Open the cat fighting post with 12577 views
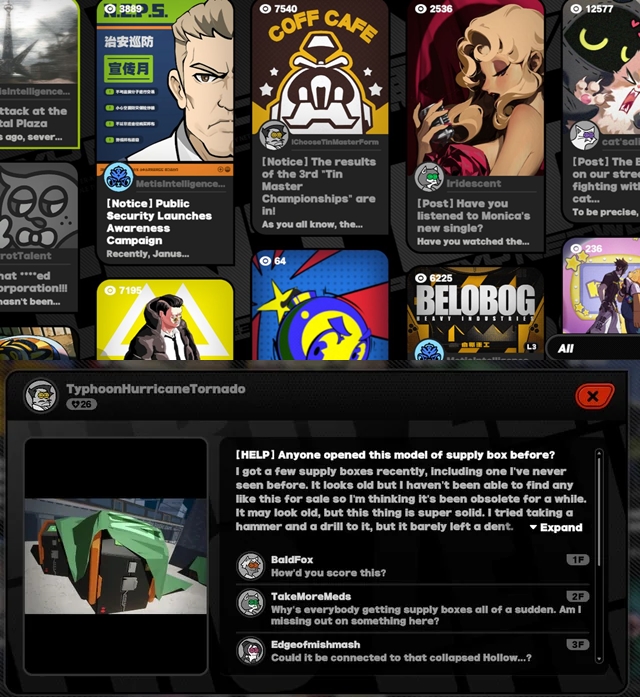The image size is (640, 697). click(x=601, y=110)
